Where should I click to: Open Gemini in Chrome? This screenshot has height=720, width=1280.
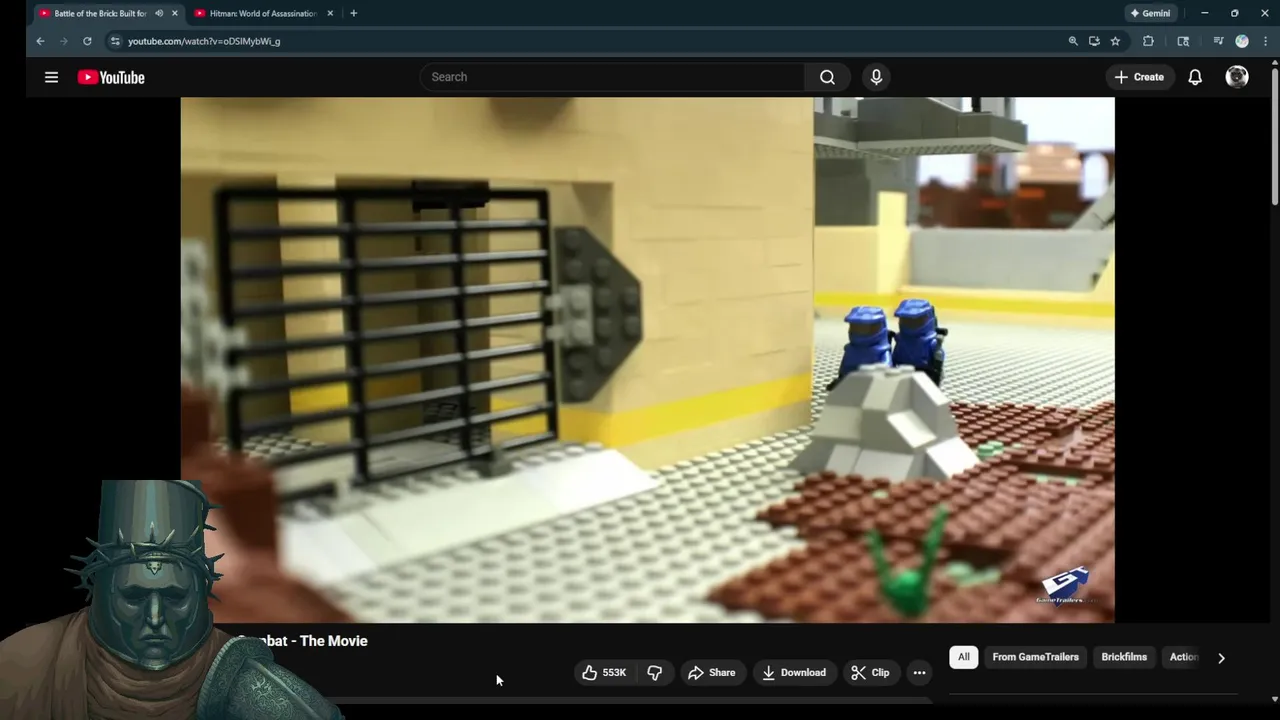[x=1150, y=13]
